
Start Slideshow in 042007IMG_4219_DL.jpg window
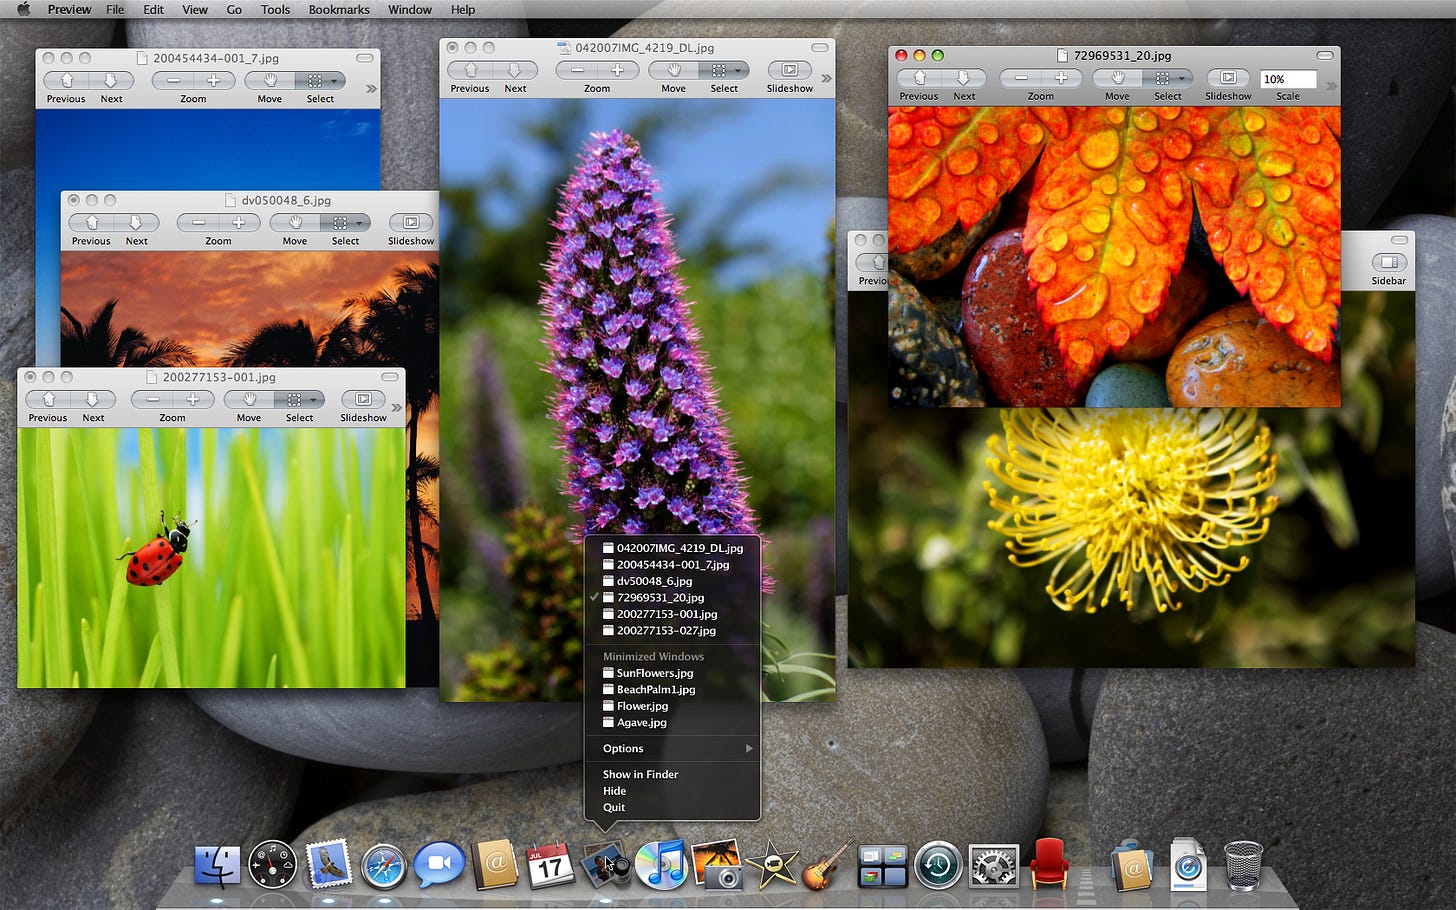(x=789, y=70)
